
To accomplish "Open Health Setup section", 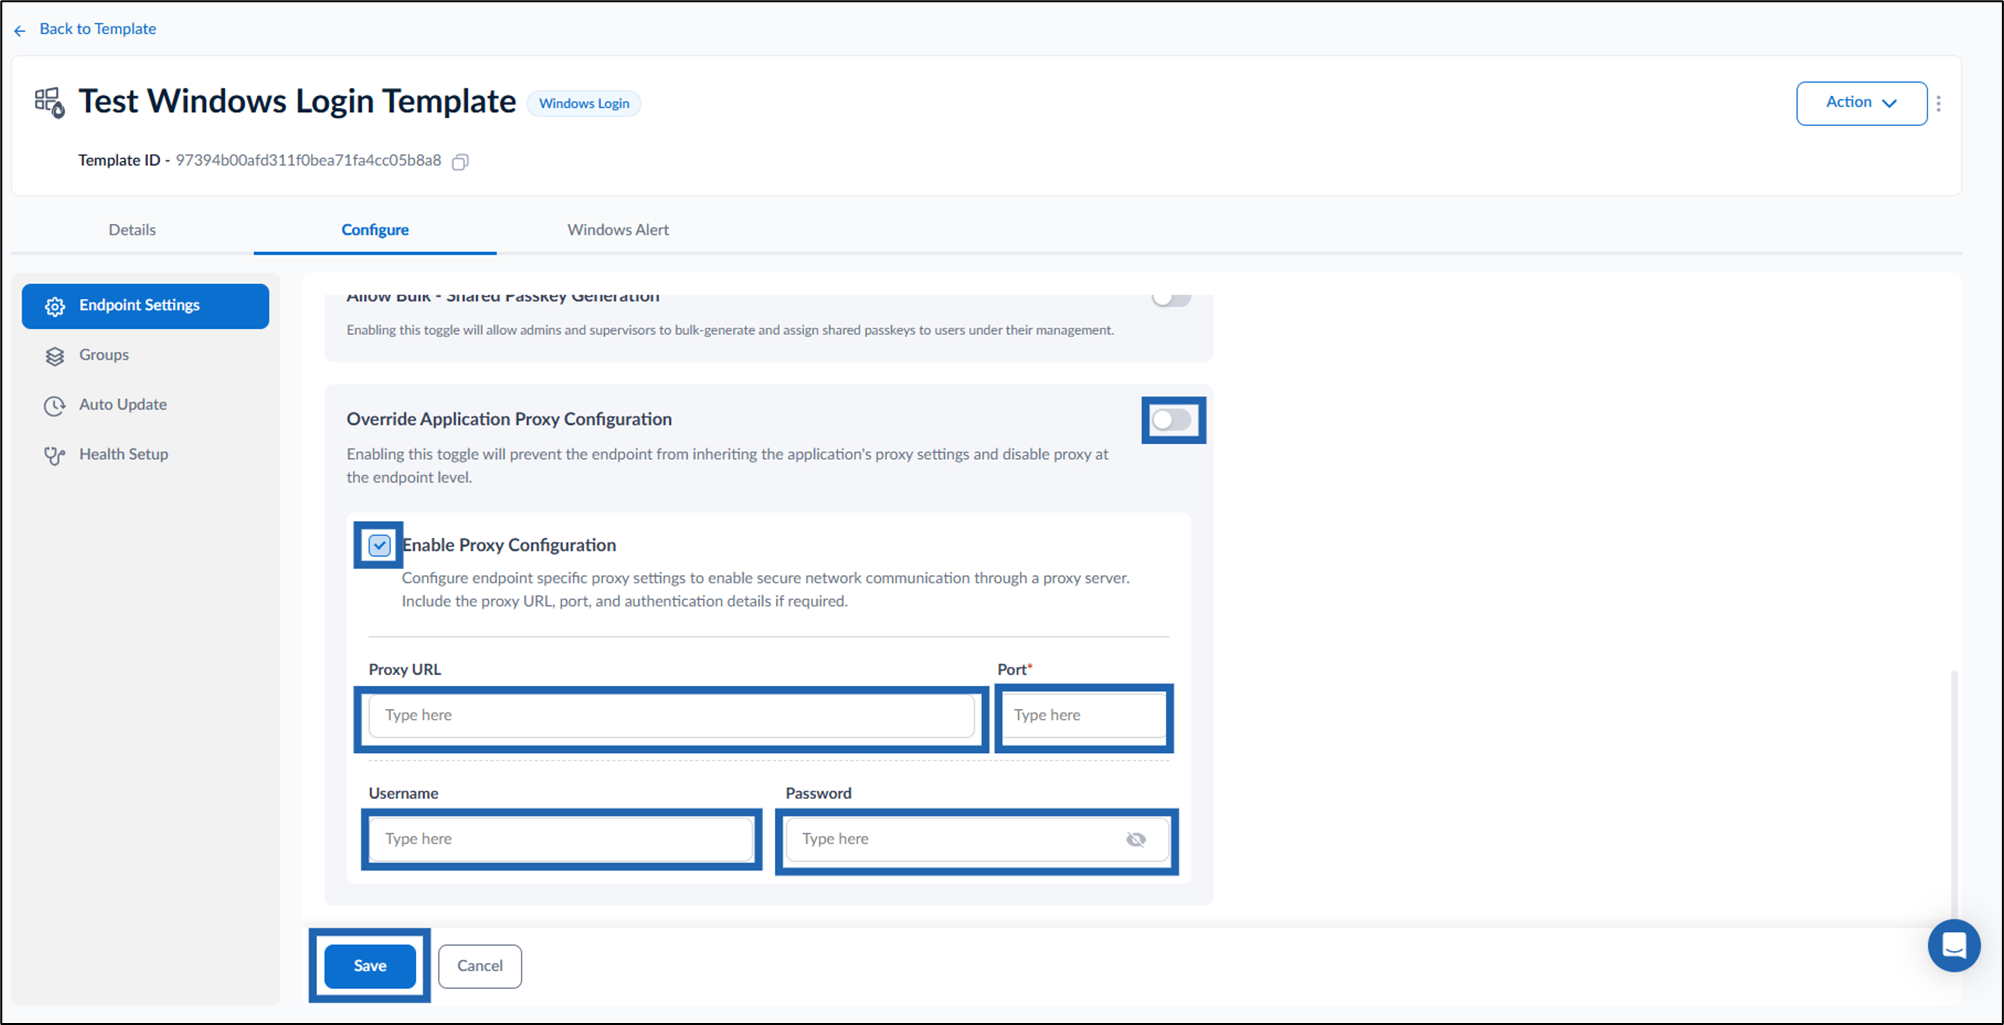I will point(146,454).
